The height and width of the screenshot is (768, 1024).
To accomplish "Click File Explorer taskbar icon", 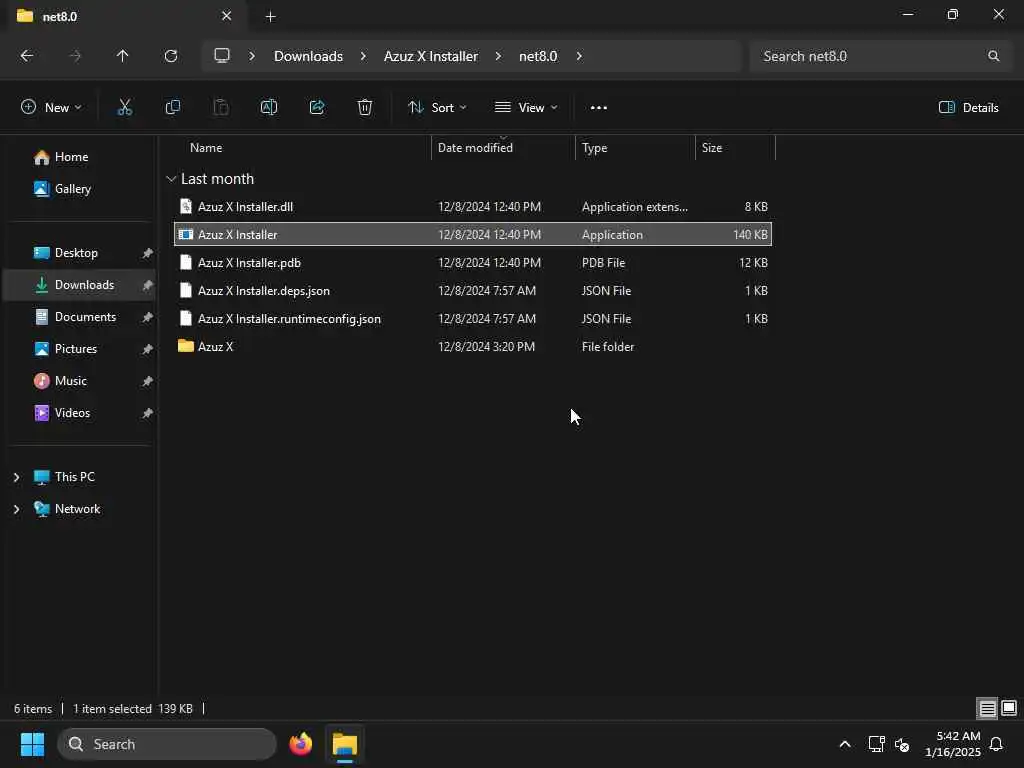I will tap(345, 744).
